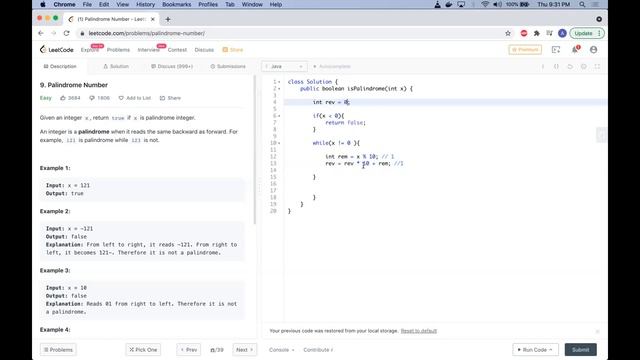The height and width of the screenshot is (360, 640).
Task: Click Add to List
Action: 135,98
